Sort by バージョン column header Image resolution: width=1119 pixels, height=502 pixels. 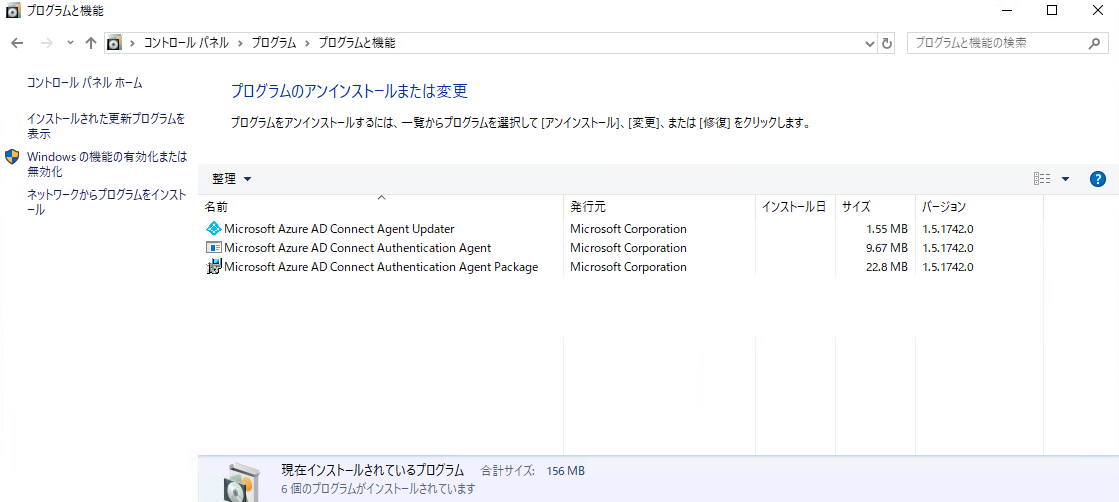pyautogui.click(x=979, y=207)
